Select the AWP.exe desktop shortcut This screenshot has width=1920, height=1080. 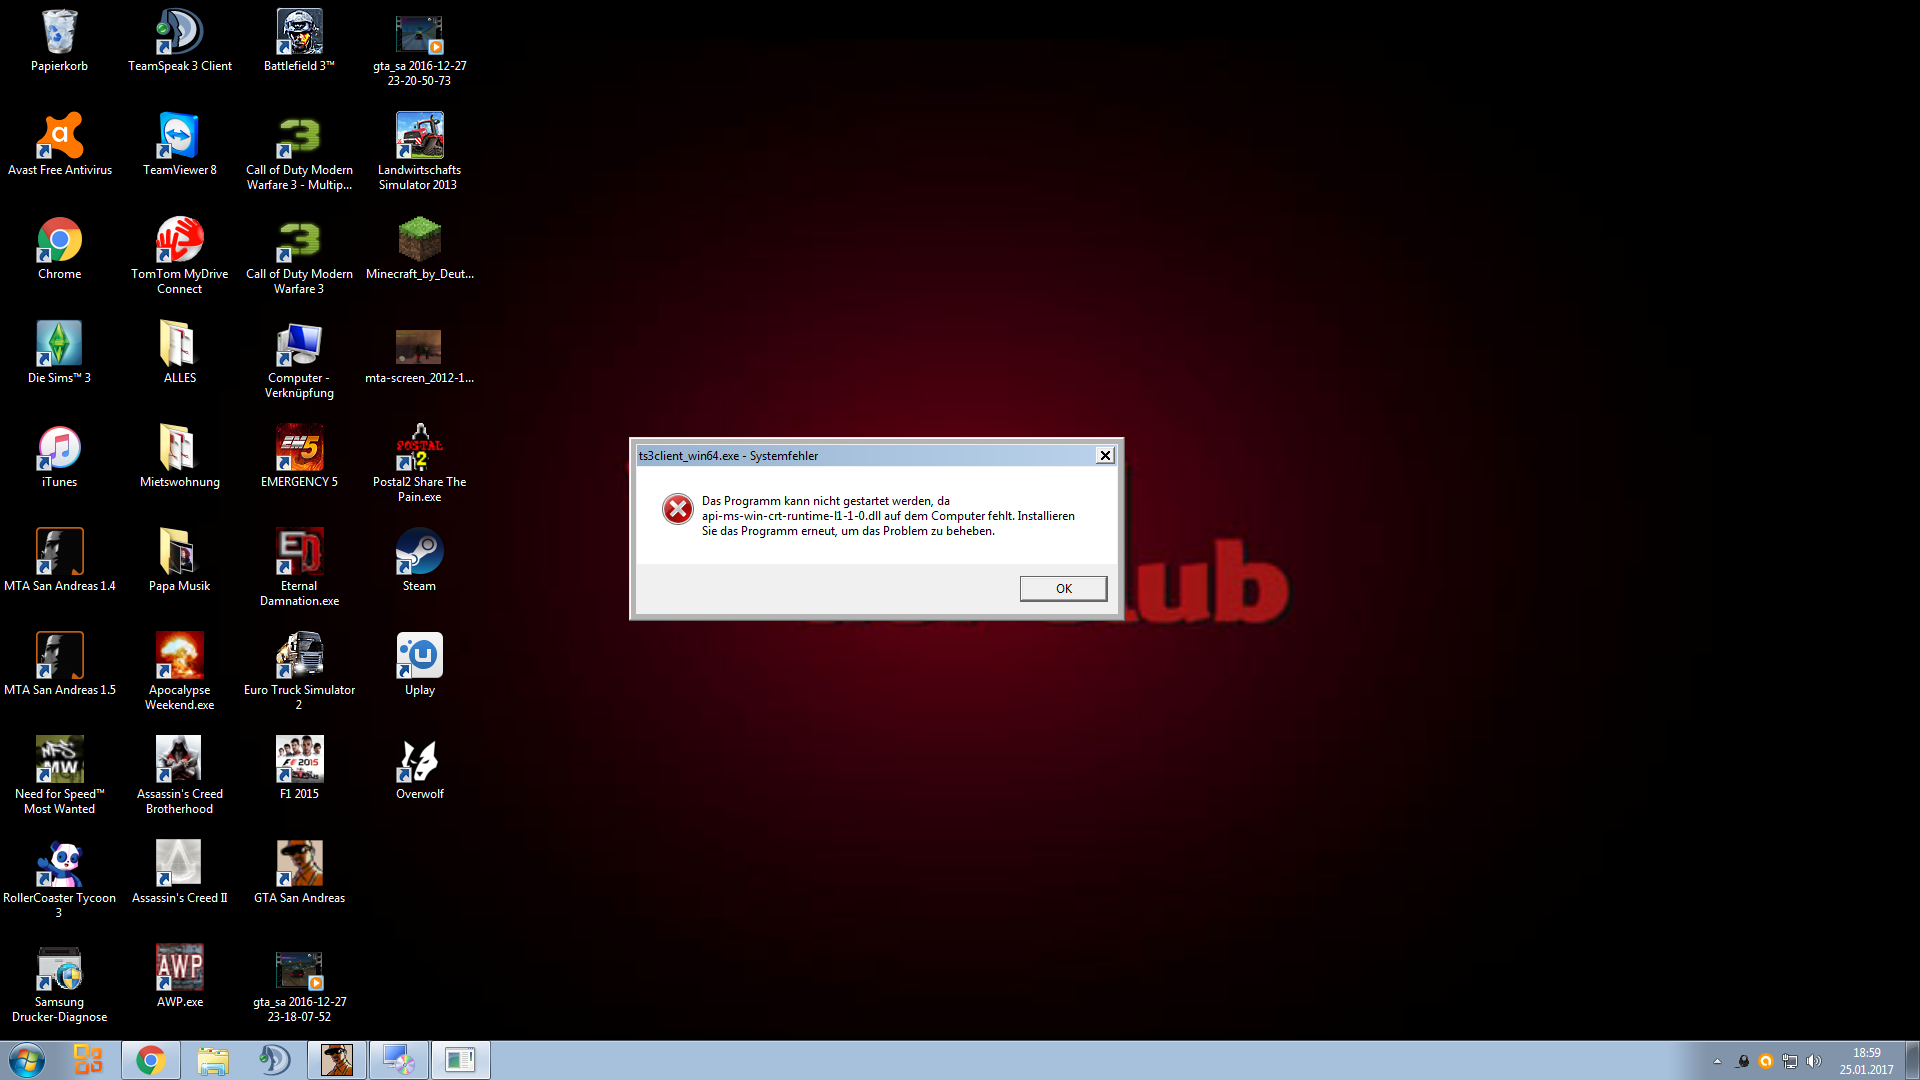(180, 977)
